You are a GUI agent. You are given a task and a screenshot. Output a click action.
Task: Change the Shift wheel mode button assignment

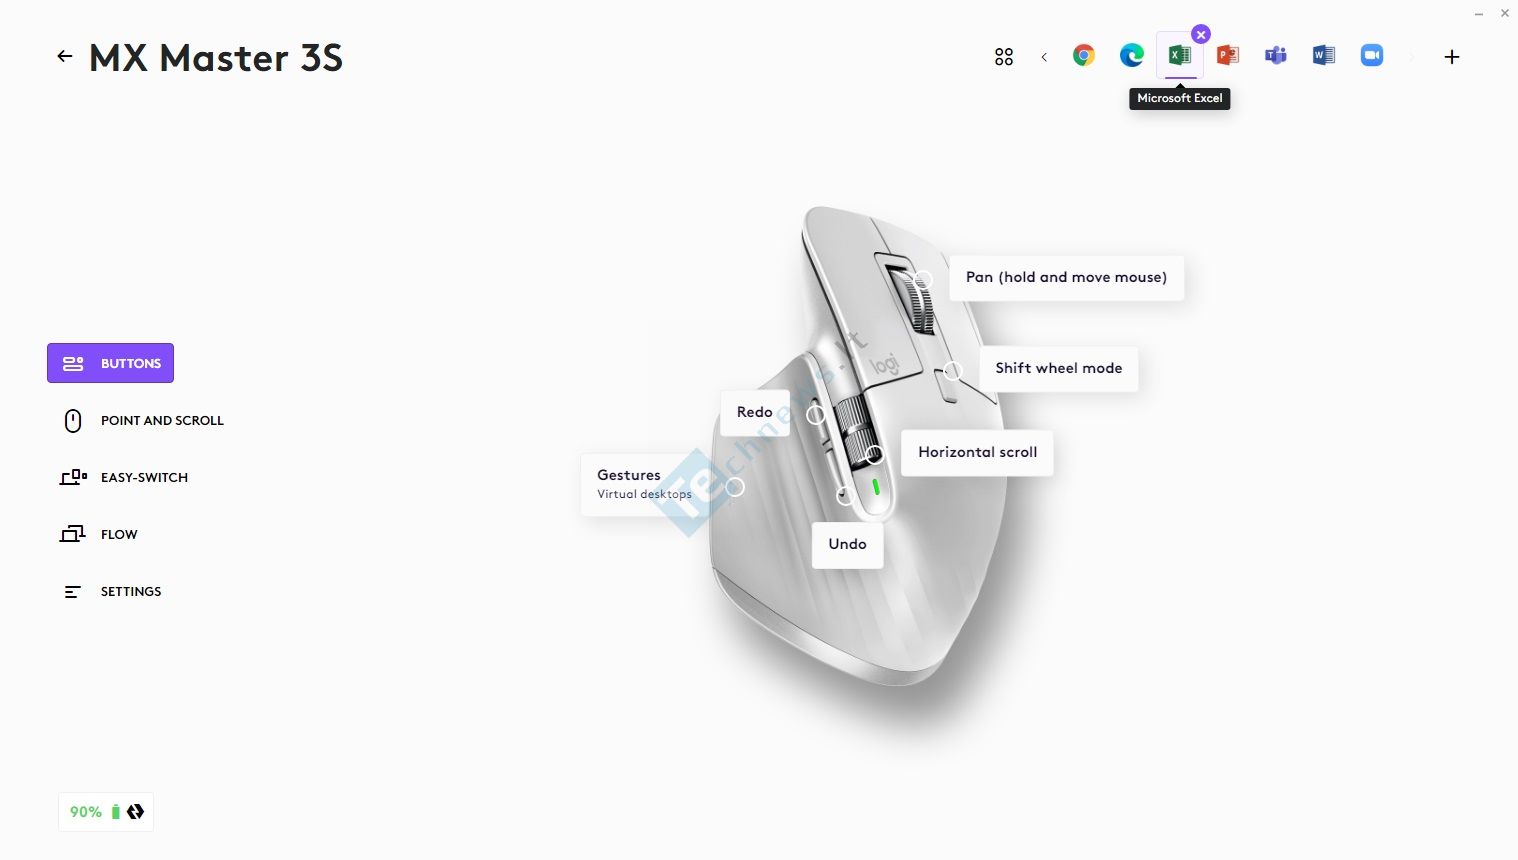point(1058,368)
